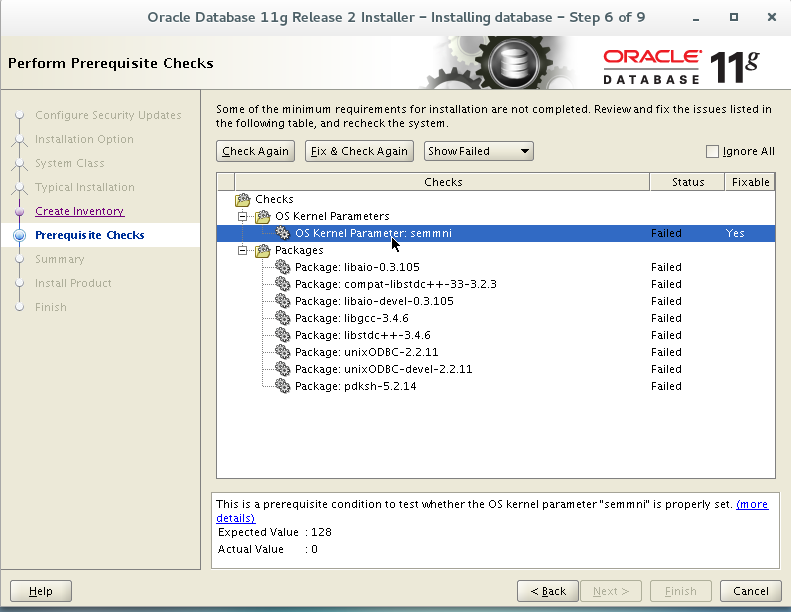Click the gear icon for libaio-0.3.105
The height and width of the screenshot is (612, 791).
tap(282, 267)
